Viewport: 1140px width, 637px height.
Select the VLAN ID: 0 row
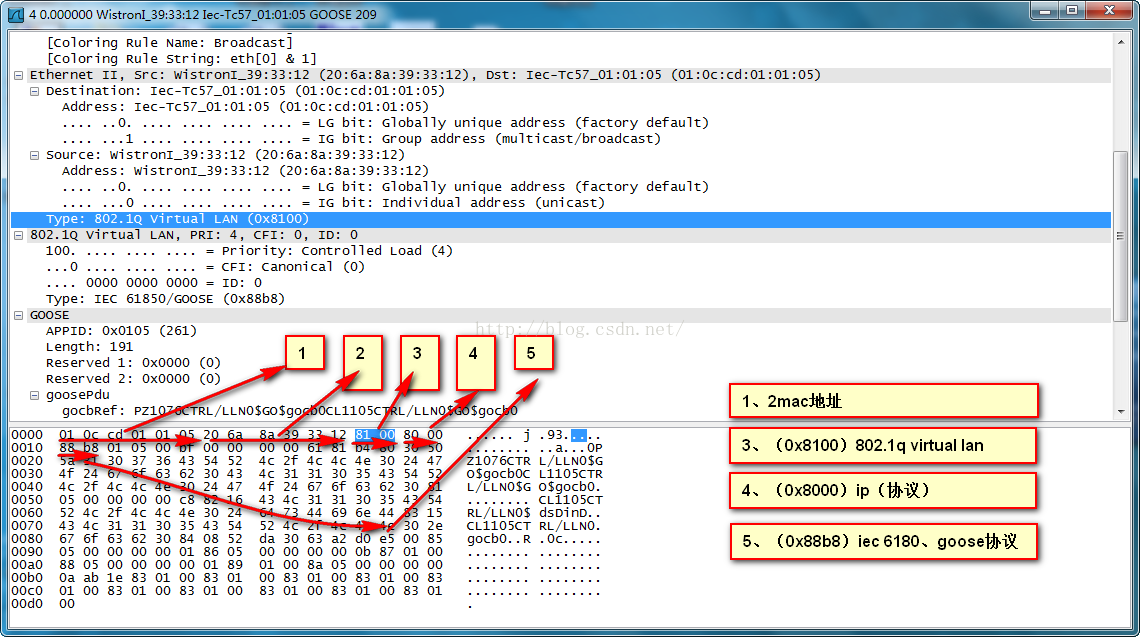pyautogui.click(x=153, y=283)
